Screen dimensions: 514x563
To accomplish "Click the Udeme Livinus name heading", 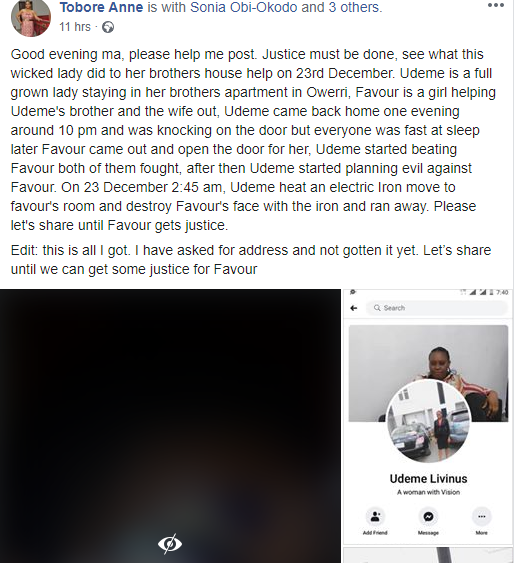I will pos(428,479).
